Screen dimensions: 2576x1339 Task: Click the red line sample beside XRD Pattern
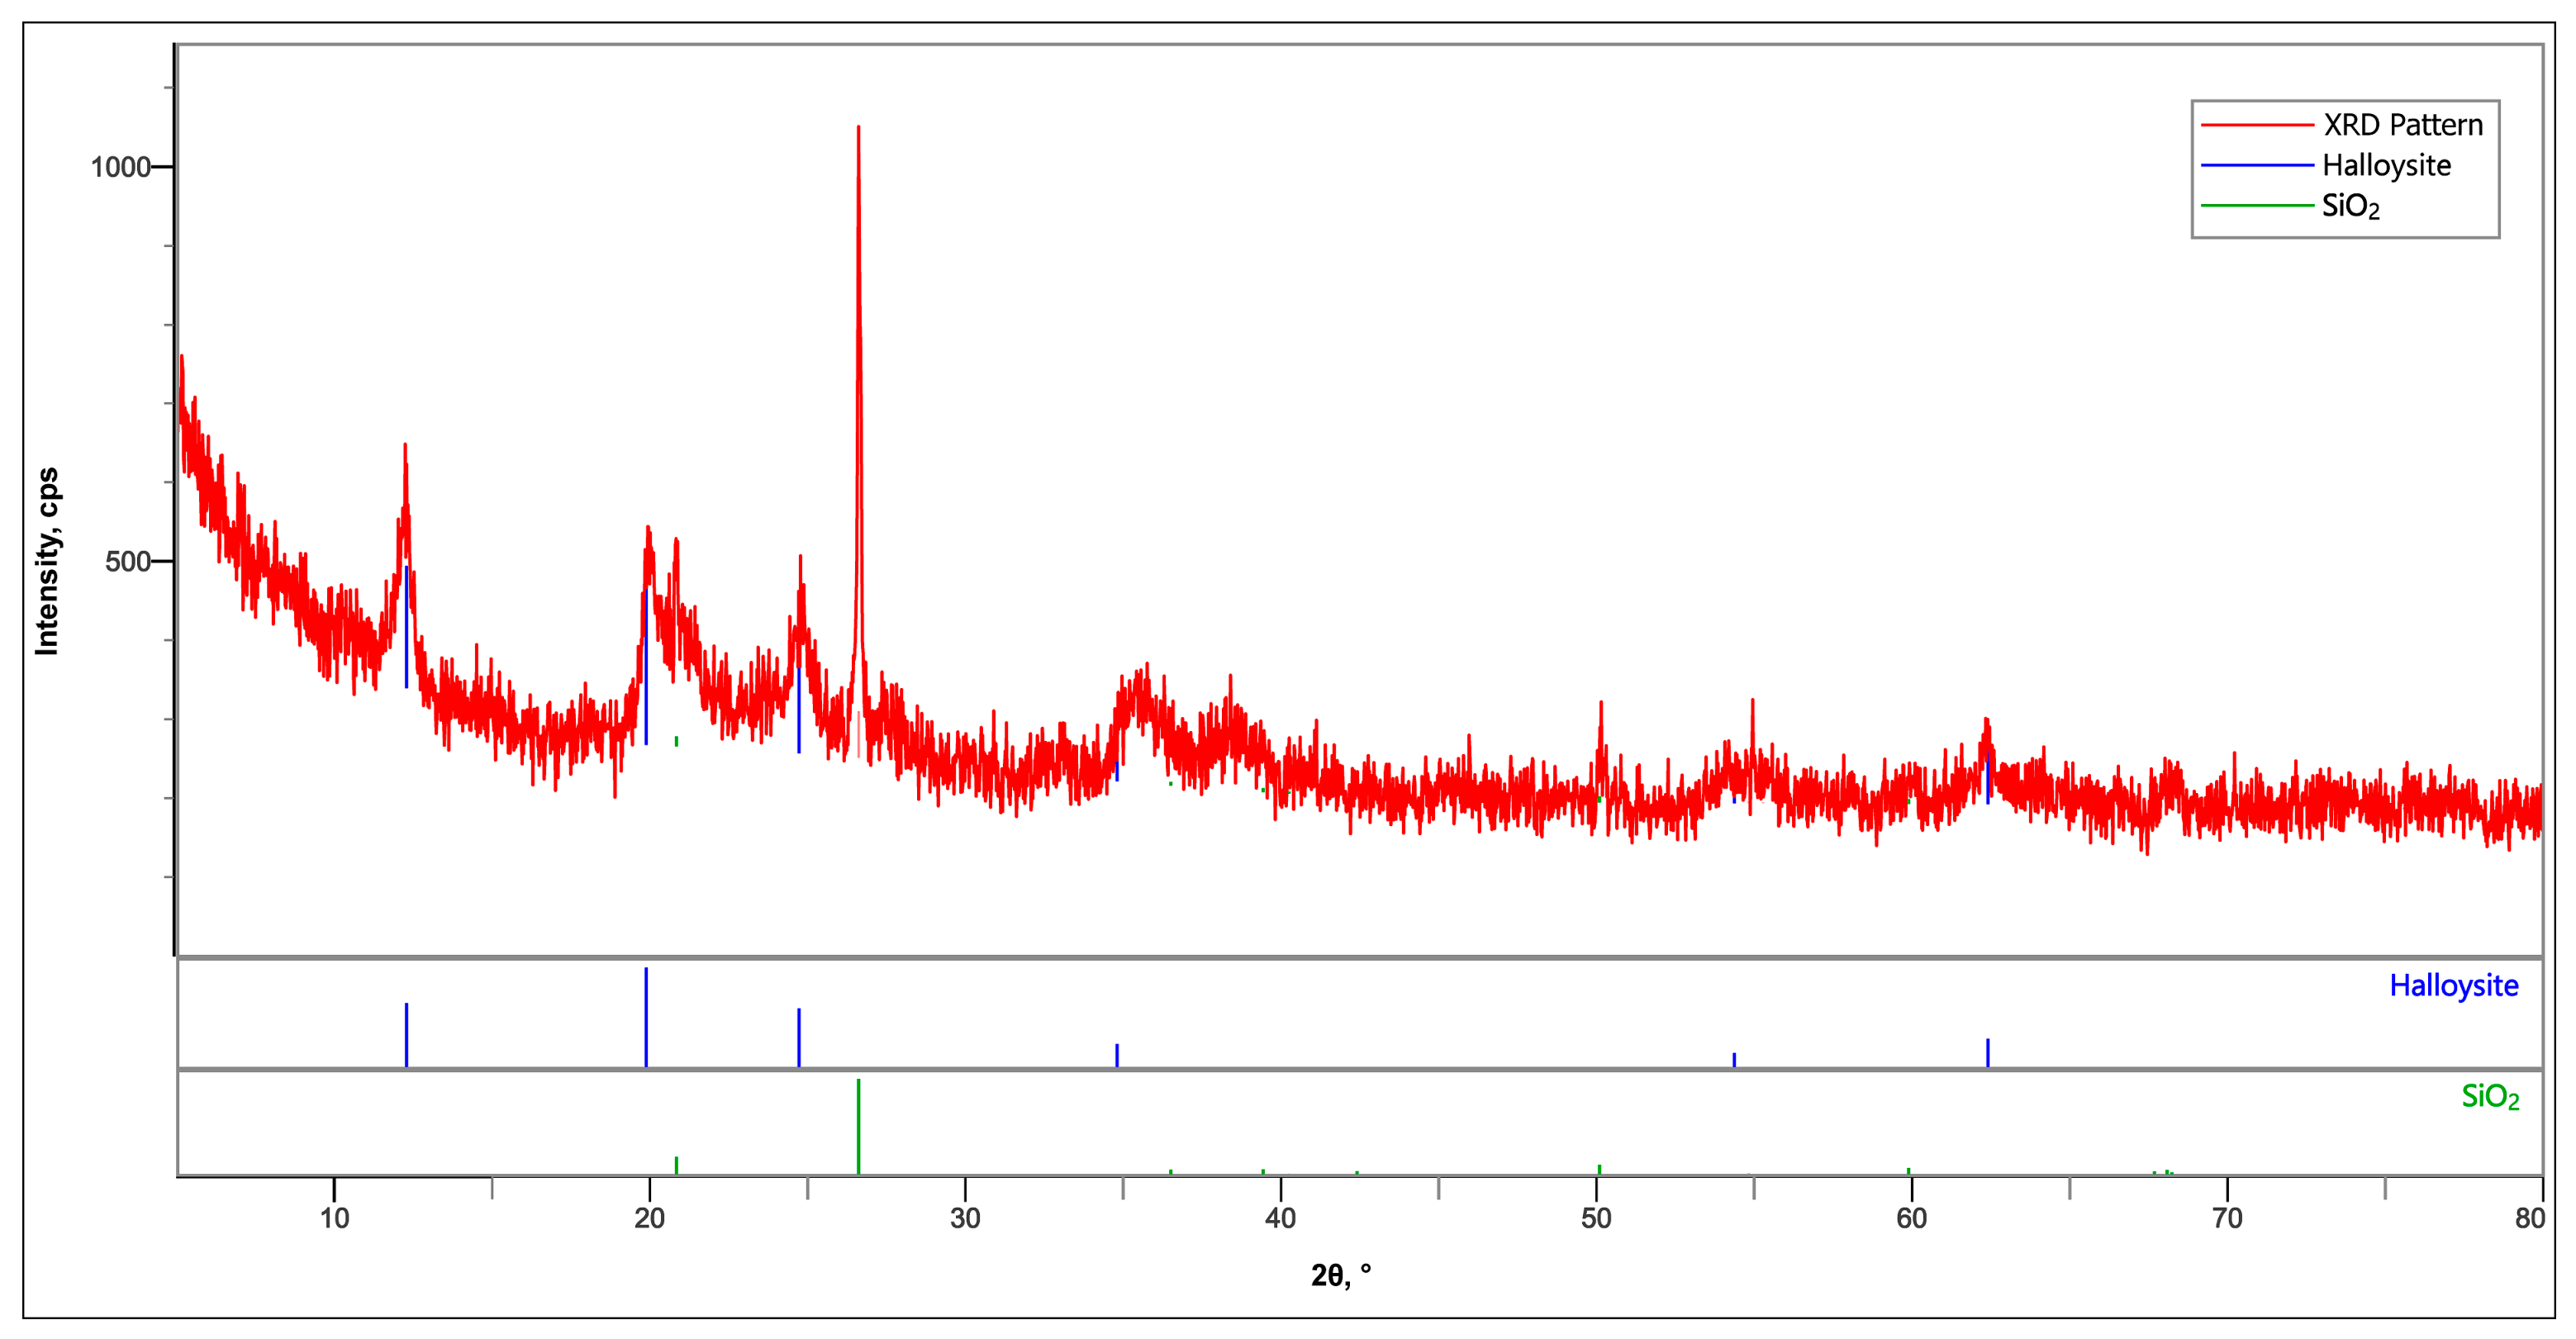(2256, 125)
